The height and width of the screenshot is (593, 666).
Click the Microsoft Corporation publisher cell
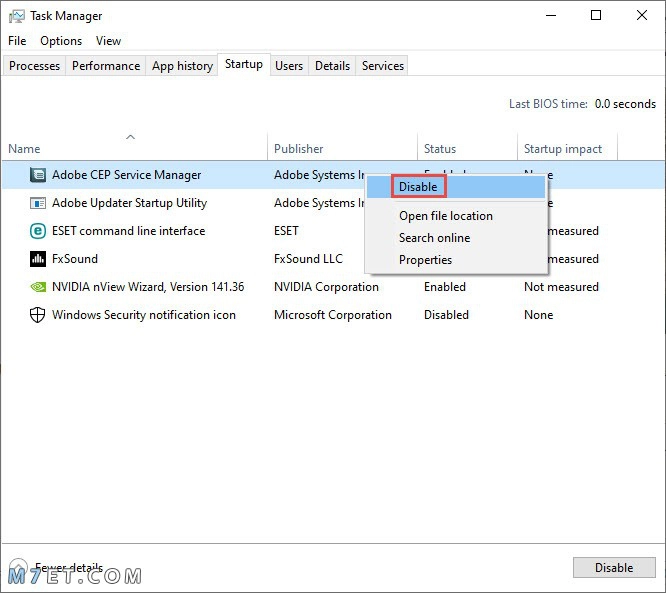coord(333,315)
